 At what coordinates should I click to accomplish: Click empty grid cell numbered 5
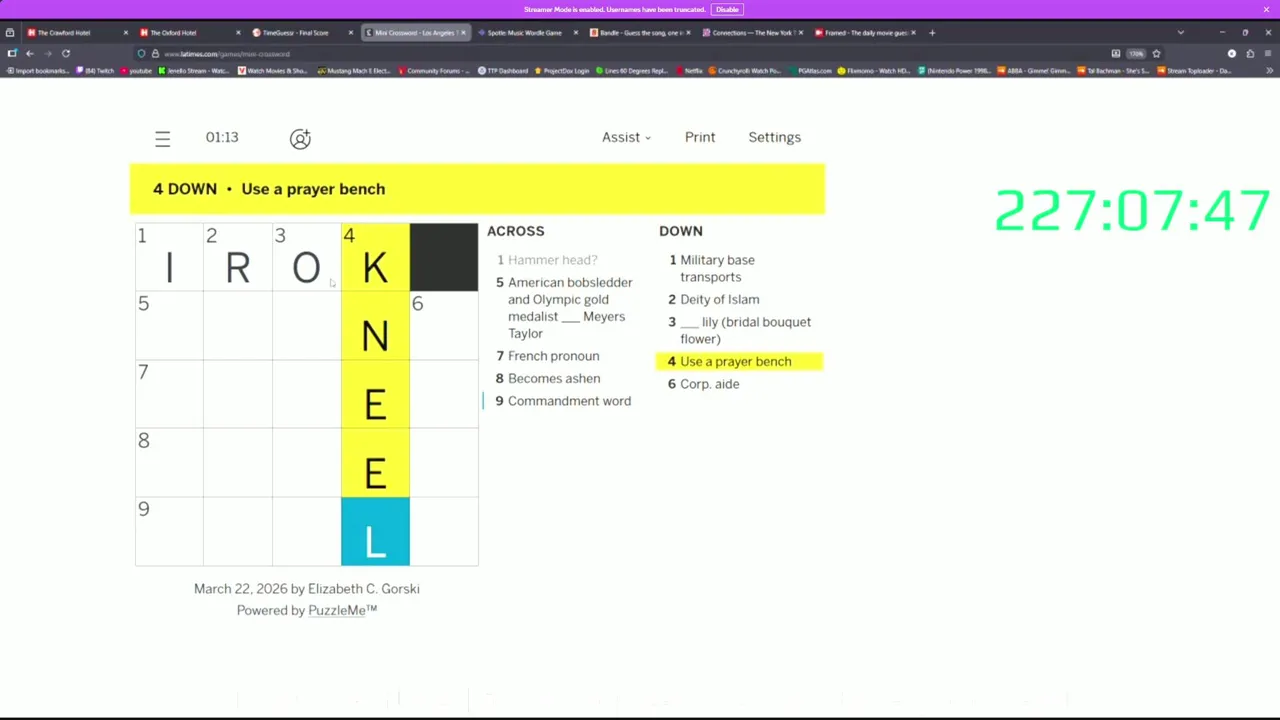click(169, 326)
